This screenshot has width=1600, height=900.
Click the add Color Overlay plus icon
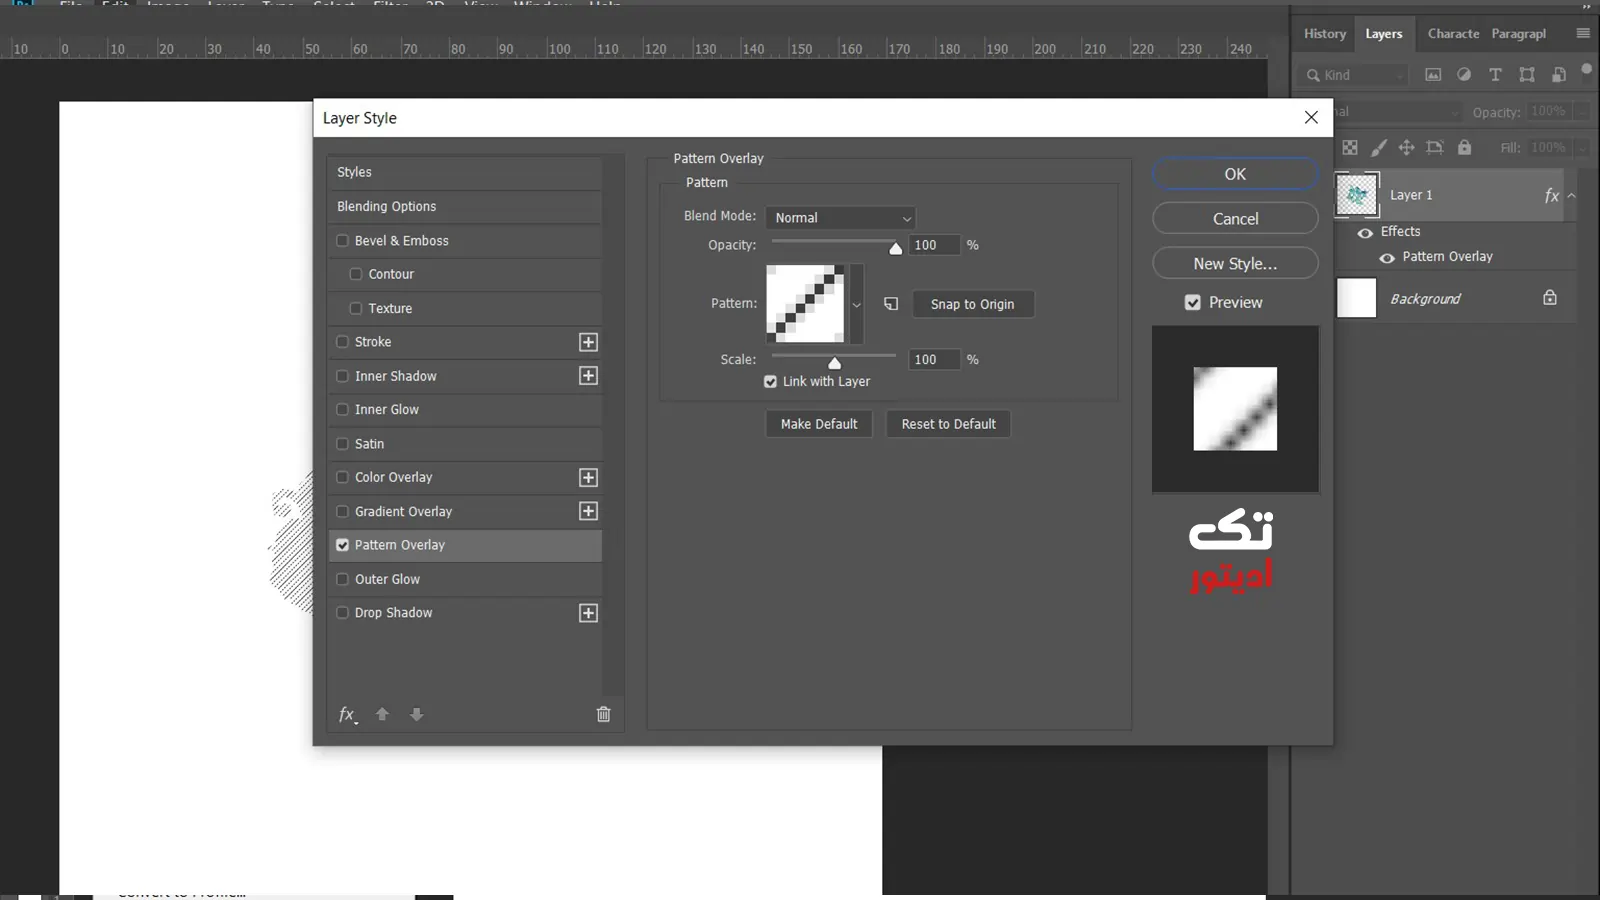point(588,478)
